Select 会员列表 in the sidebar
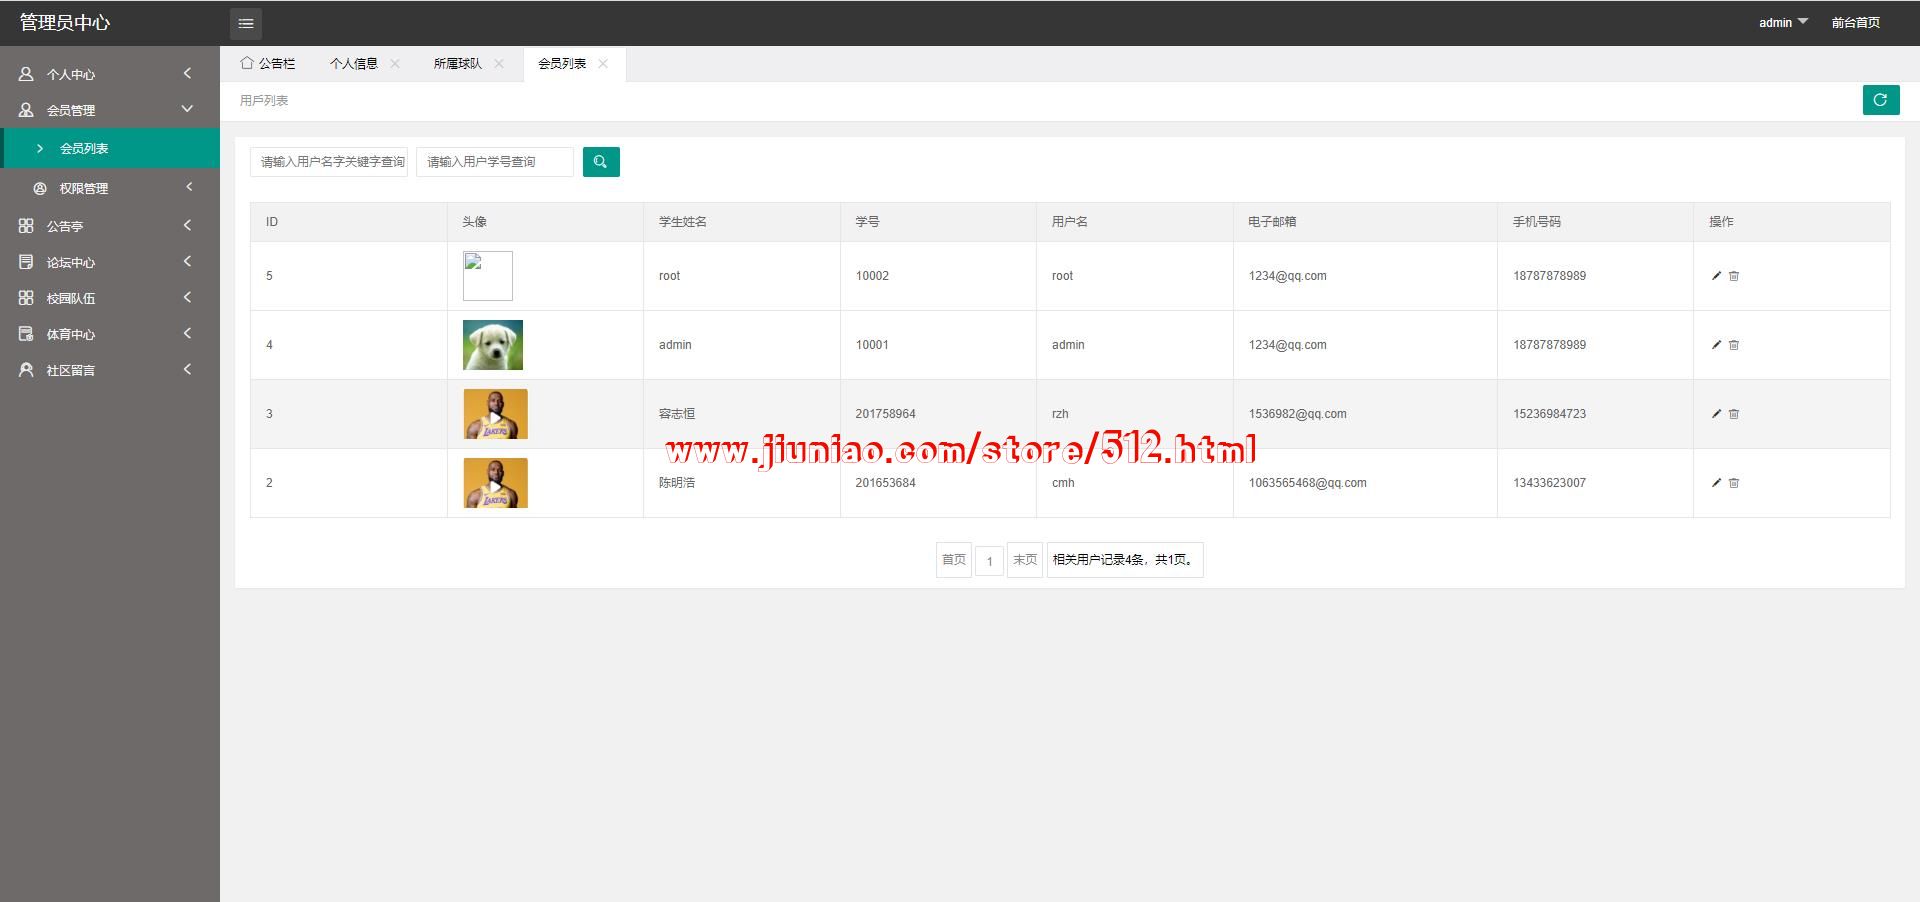 coord(84,148)
